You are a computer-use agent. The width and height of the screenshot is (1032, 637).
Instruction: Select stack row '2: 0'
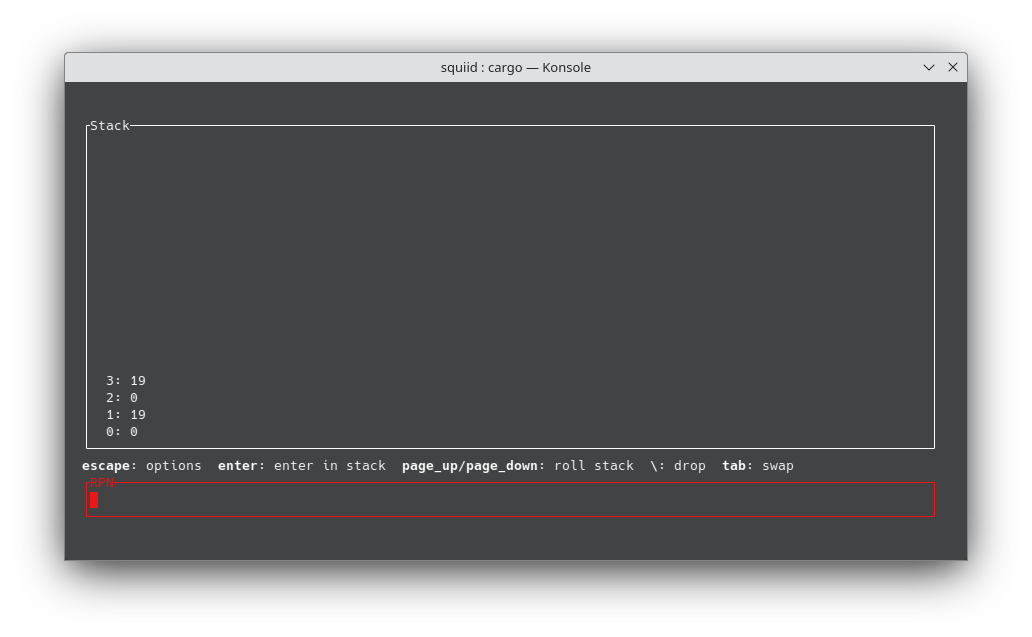[122, 397]
